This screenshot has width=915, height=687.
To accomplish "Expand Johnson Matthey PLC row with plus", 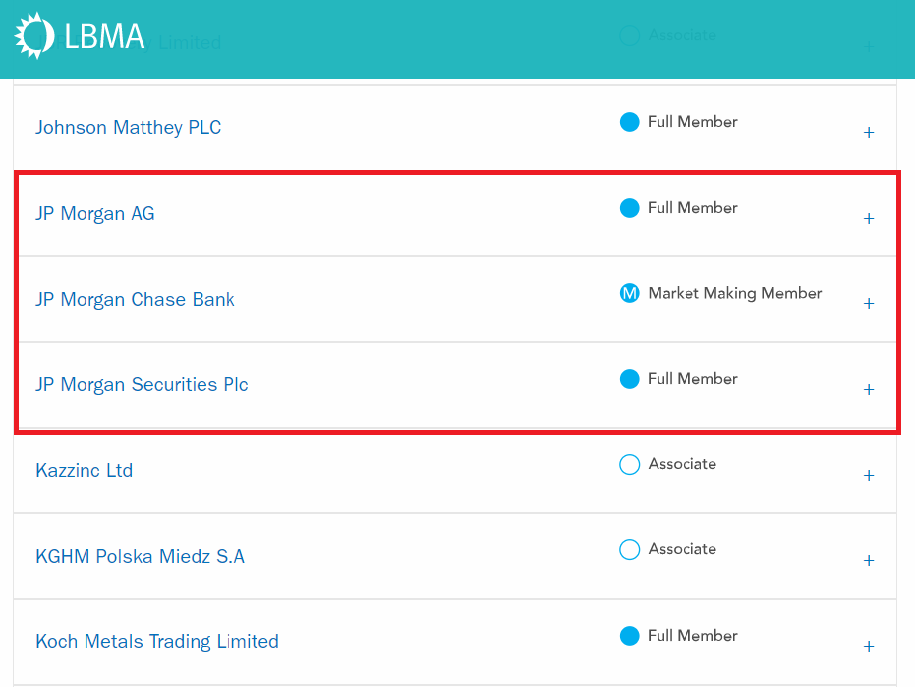I will pyautogui.click(x=869, y=132).
